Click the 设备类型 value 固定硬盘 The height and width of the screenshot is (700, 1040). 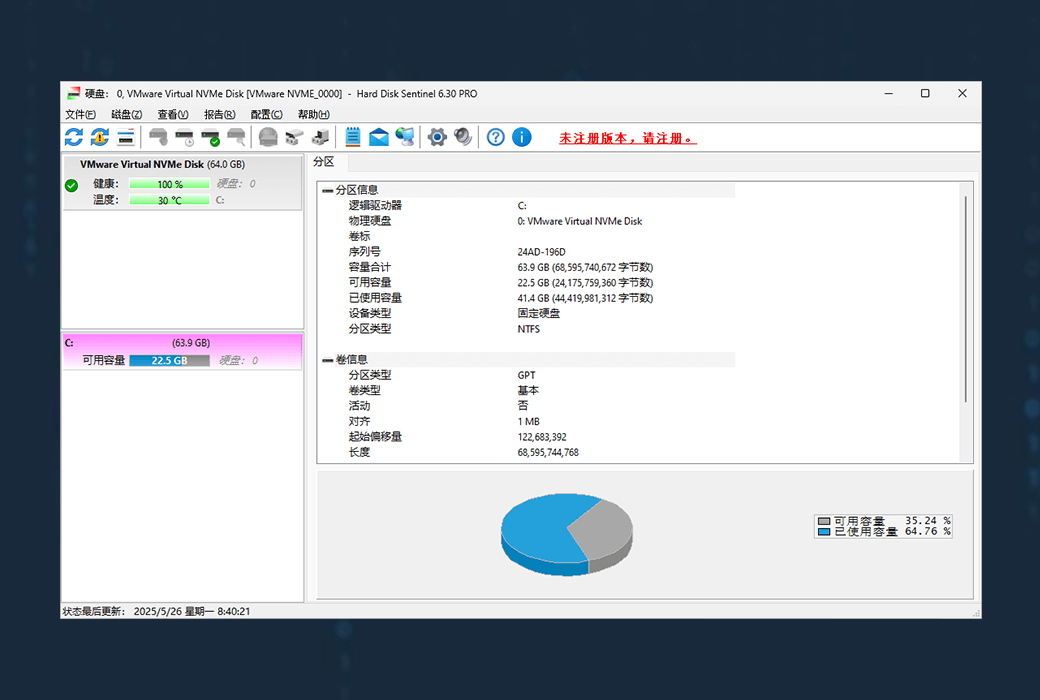[539, 313]
